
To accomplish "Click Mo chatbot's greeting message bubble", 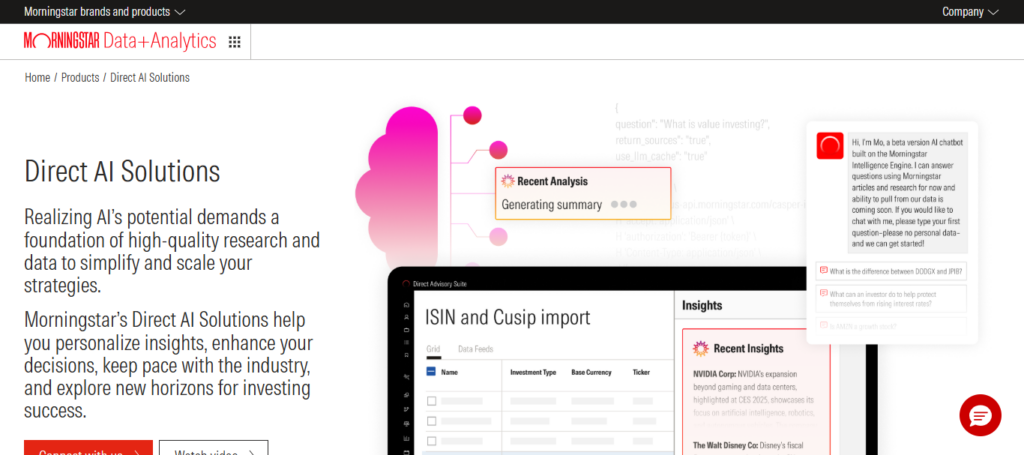I will click(x=908, y=193).
